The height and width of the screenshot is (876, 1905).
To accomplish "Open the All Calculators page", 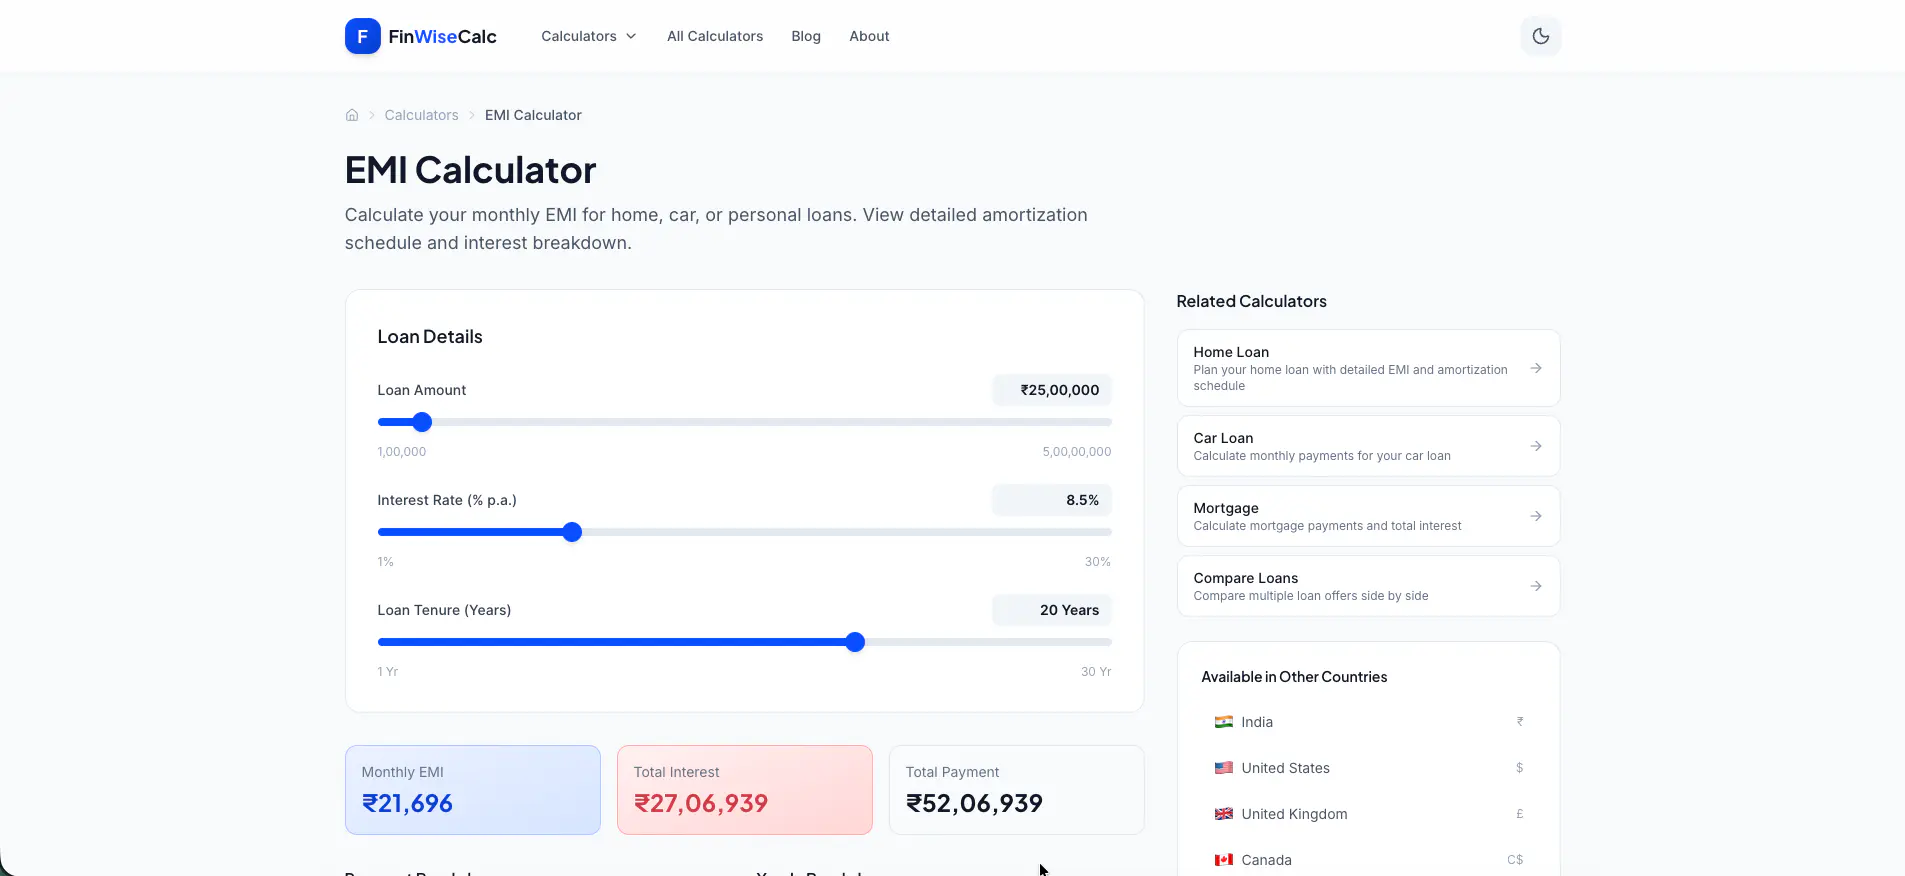I will (714, 36).
